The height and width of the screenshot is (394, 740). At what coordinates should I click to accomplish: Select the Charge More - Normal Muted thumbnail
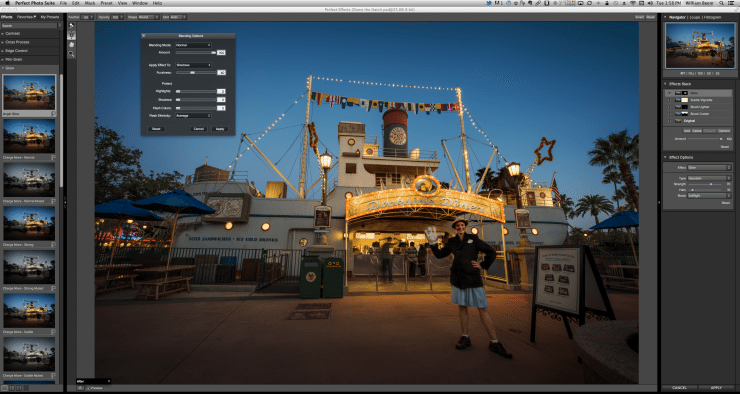[29, 180]
